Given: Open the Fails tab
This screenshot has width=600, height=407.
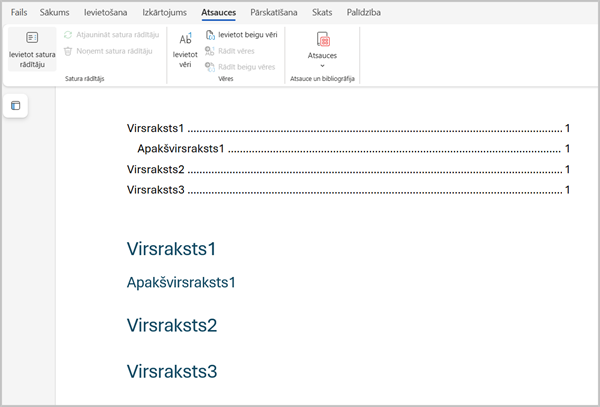Looking at the screenshot, I should [x=19, y=12].
